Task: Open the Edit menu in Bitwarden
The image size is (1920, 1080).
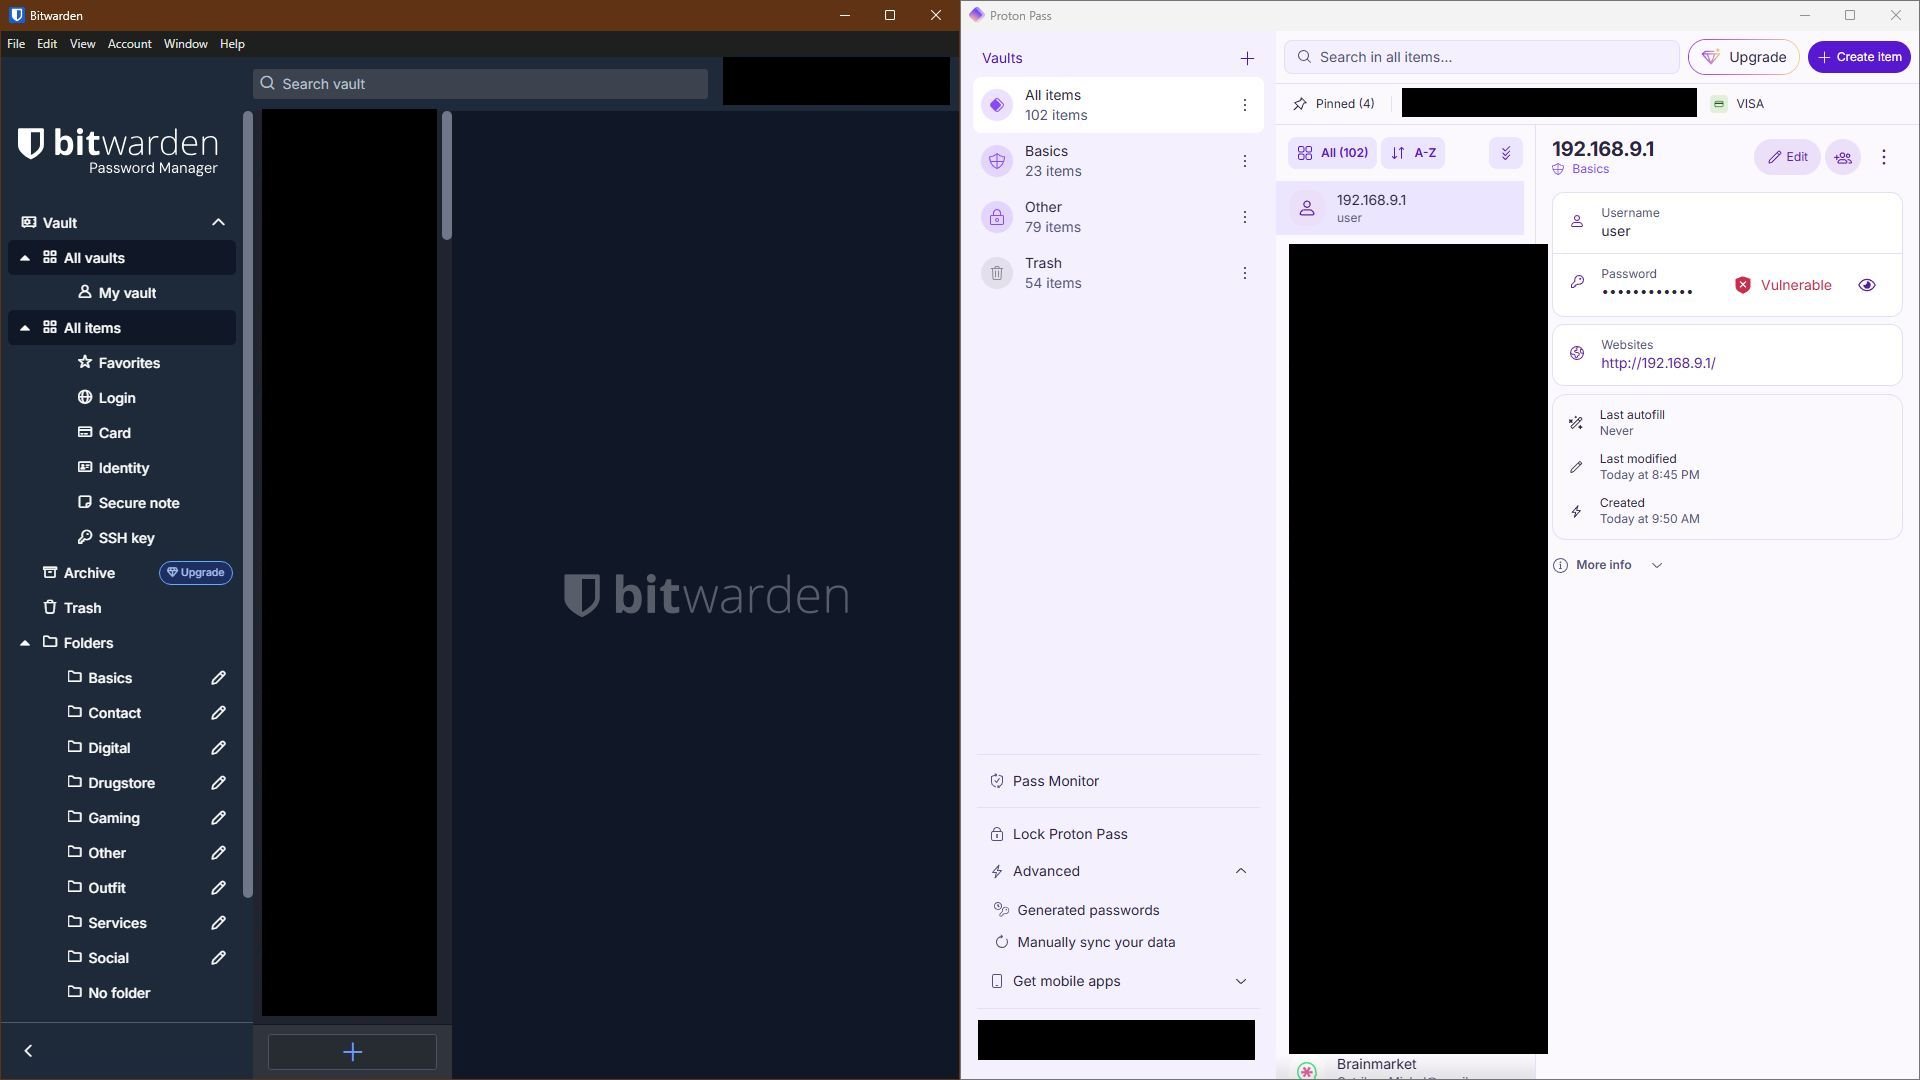Action: [47, 44]
